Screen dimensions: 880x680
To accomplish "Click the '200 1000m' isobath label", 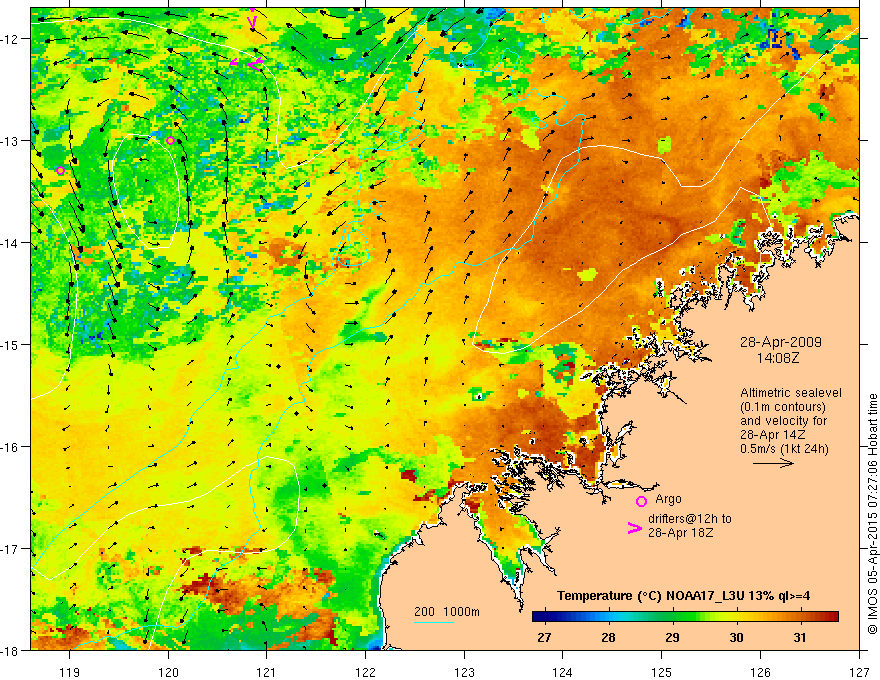I will (447, 612).
